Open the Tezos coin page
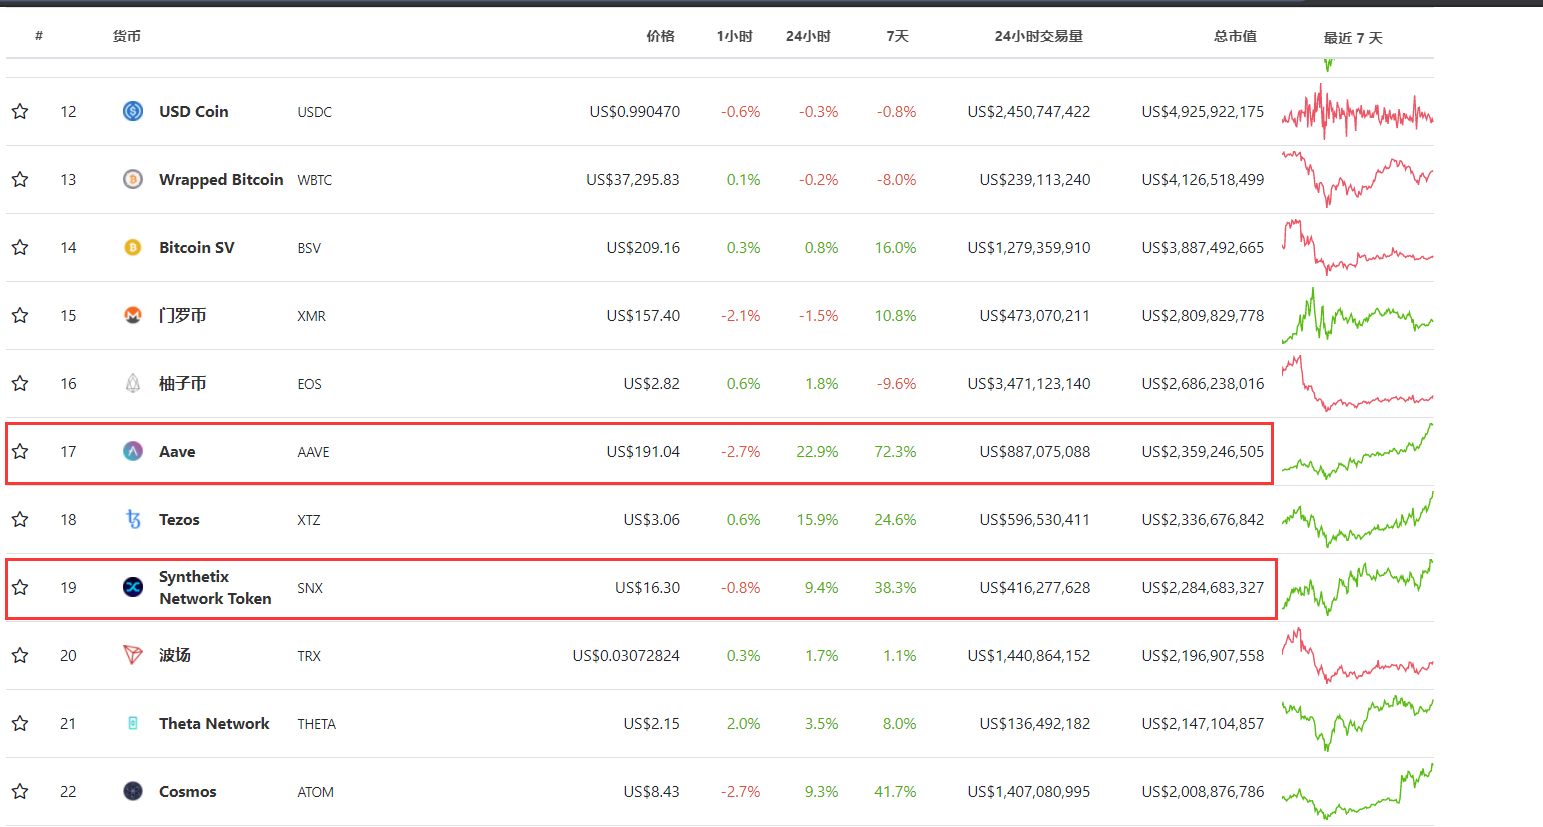The width and height of the screenshot is (1543, 827). [179, 519]
